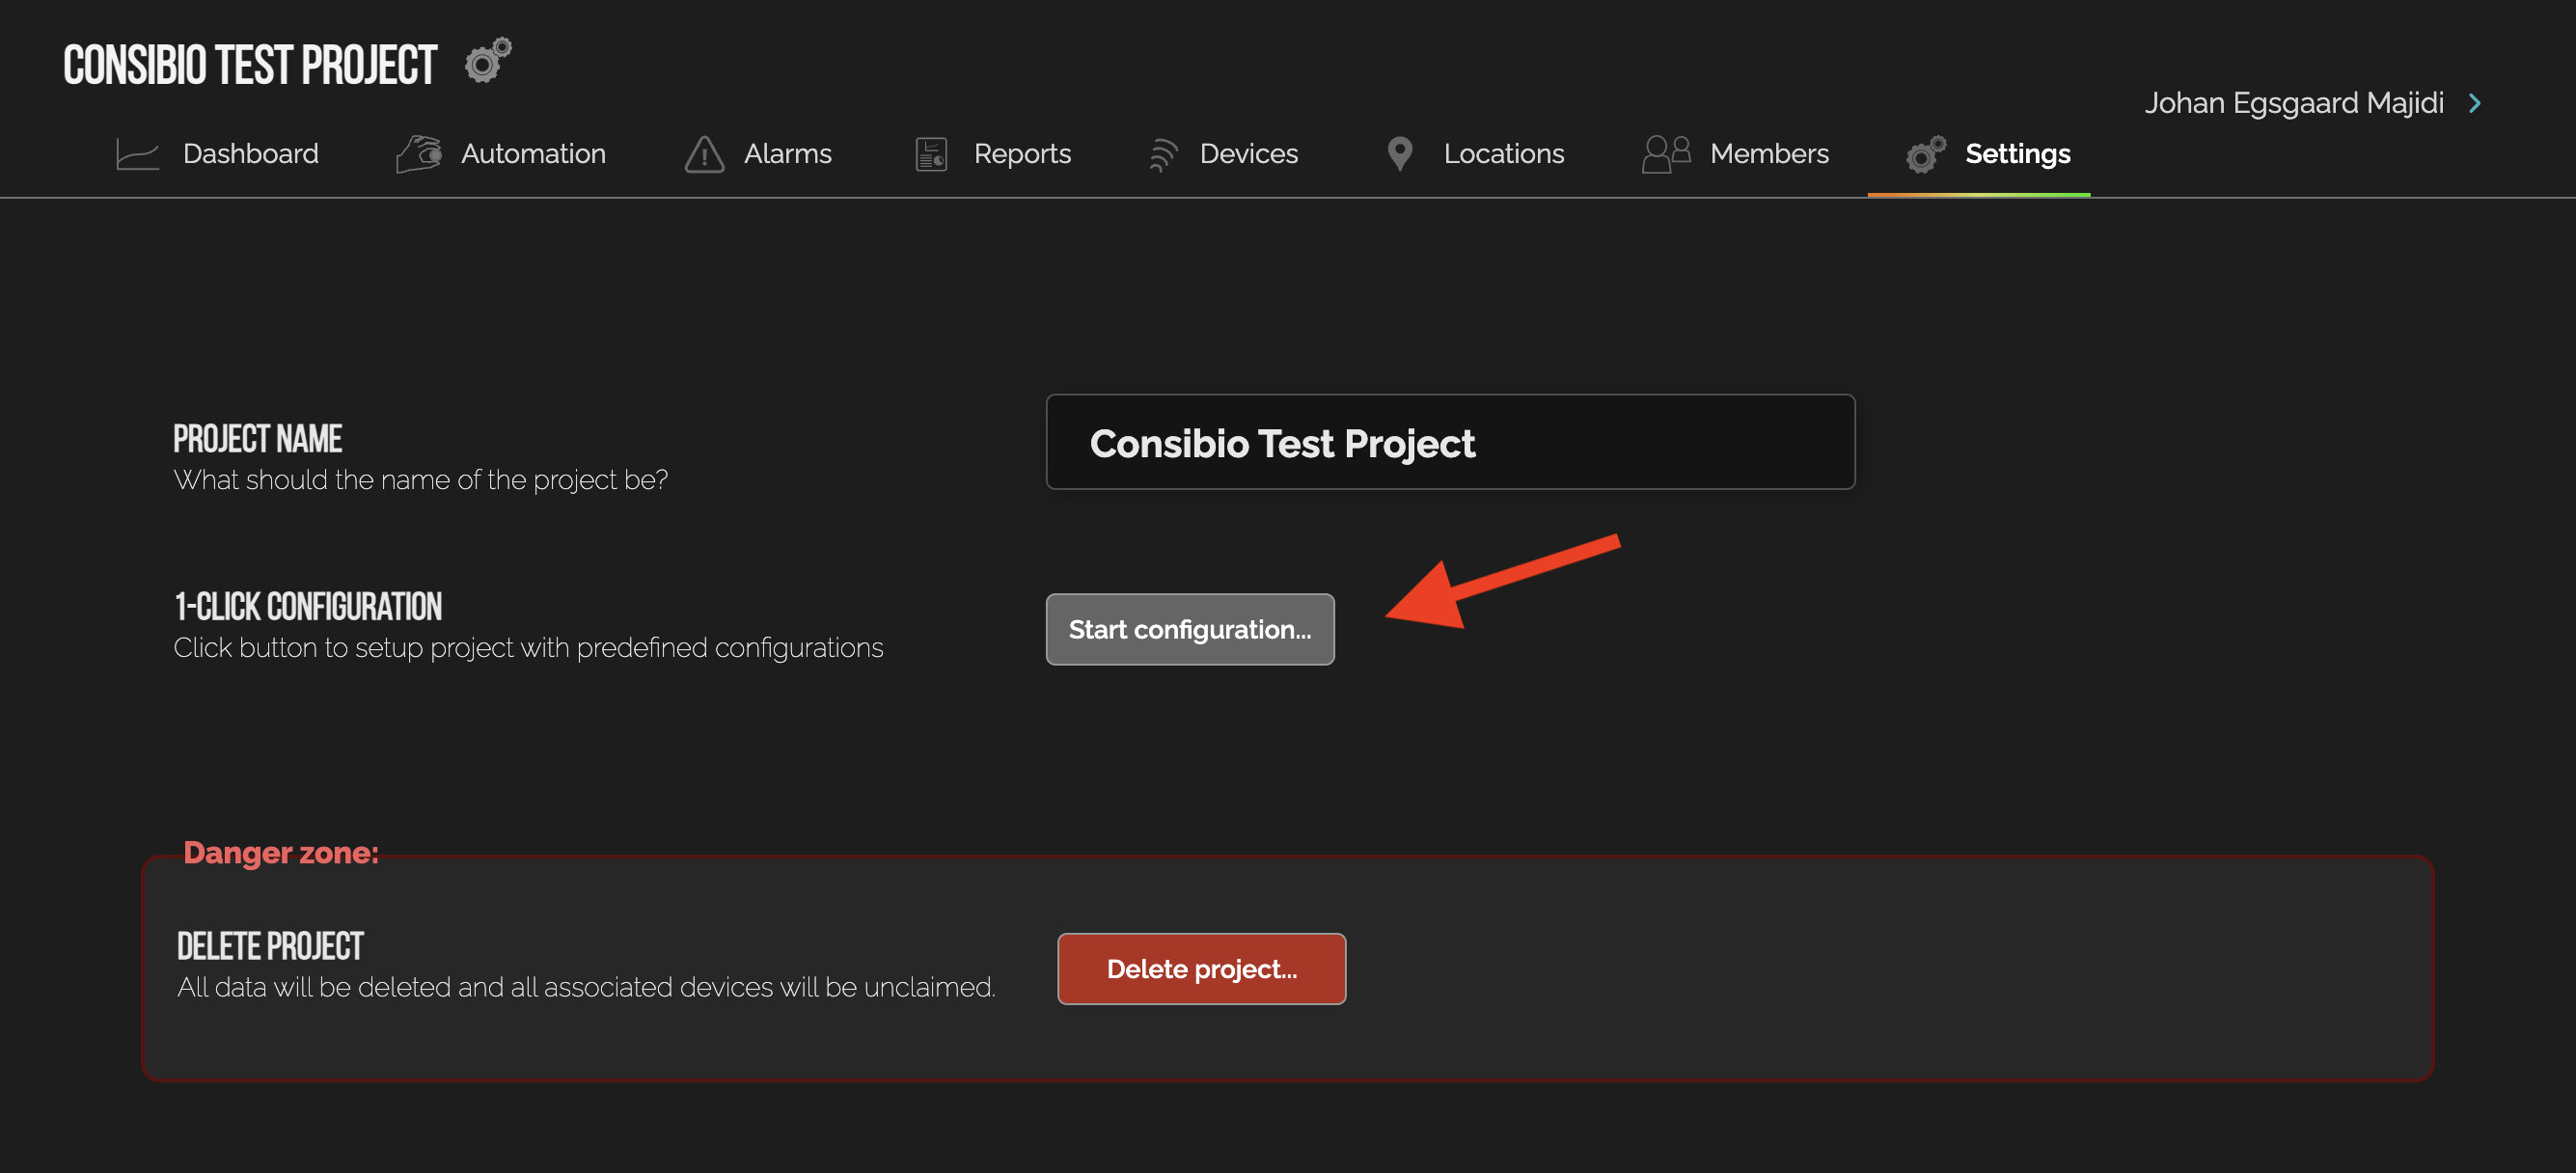Click the Project Name heading
Image resolution: width=2576 pixels, height=1173 pixels.
pos(258,438)
